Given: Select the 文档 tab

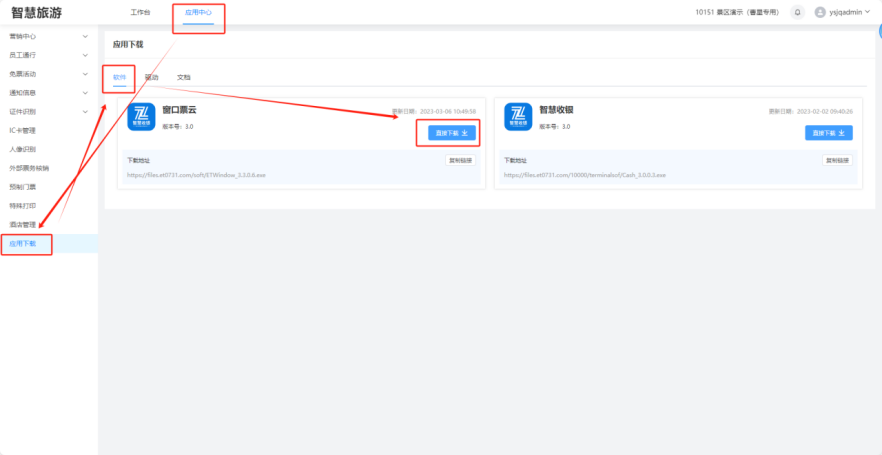Looking at the screenshot, I should [184, 77].
